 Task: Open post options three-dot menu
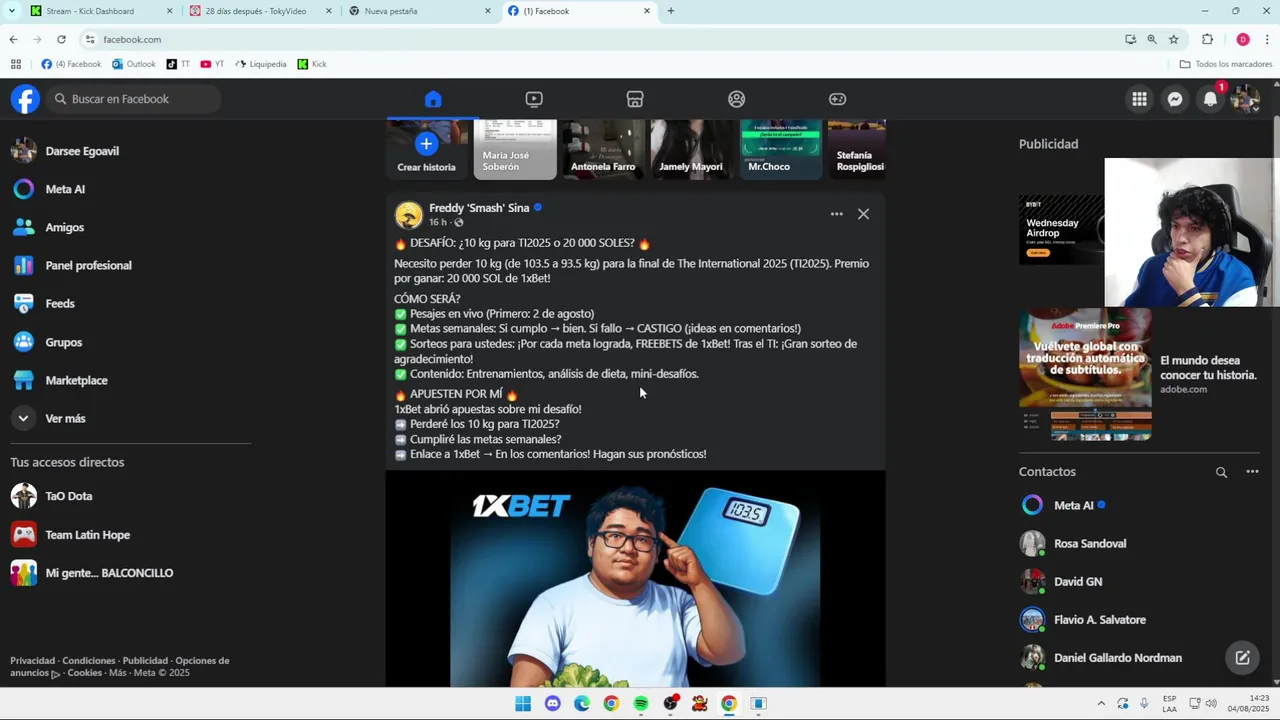836,214
